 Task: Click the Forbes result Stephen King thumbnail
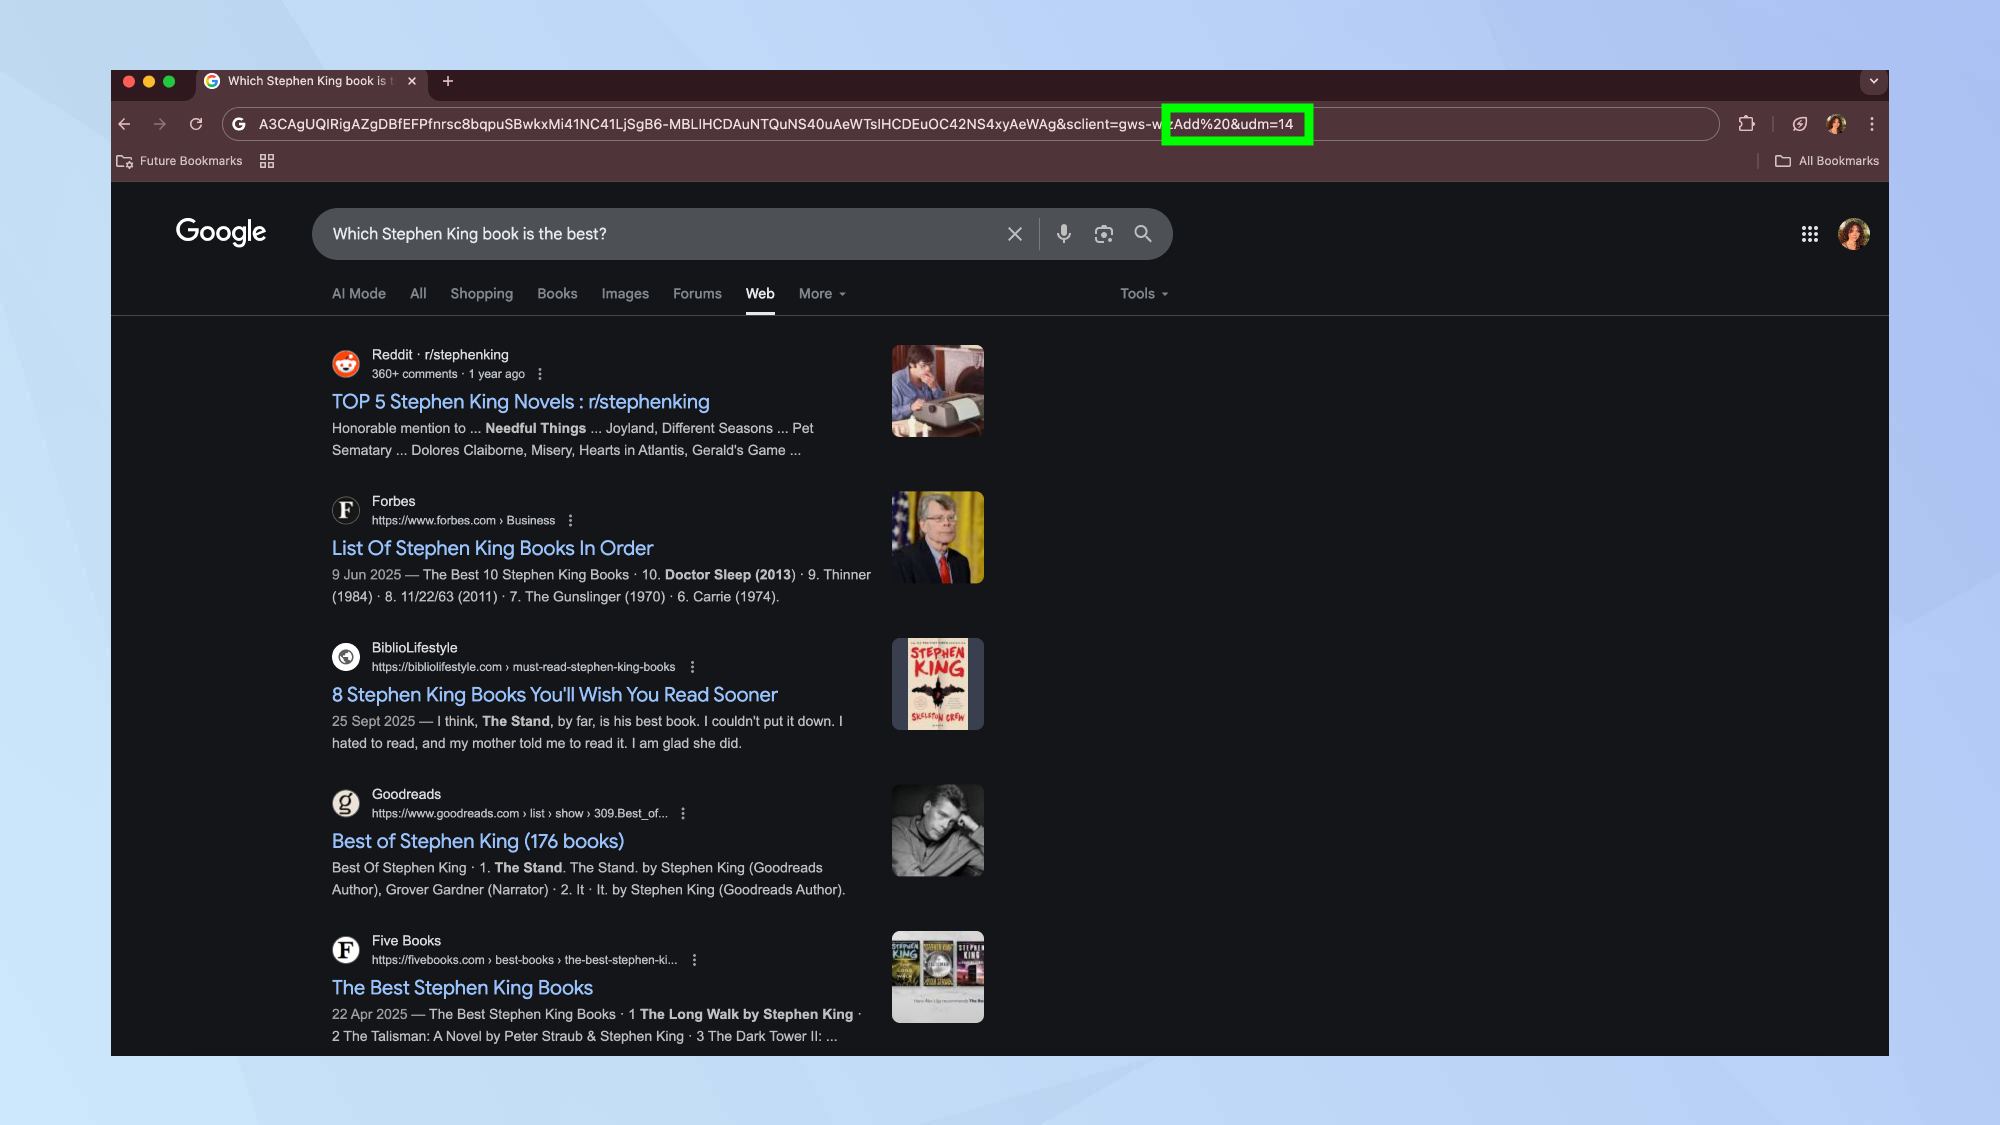tap(937, 537)
